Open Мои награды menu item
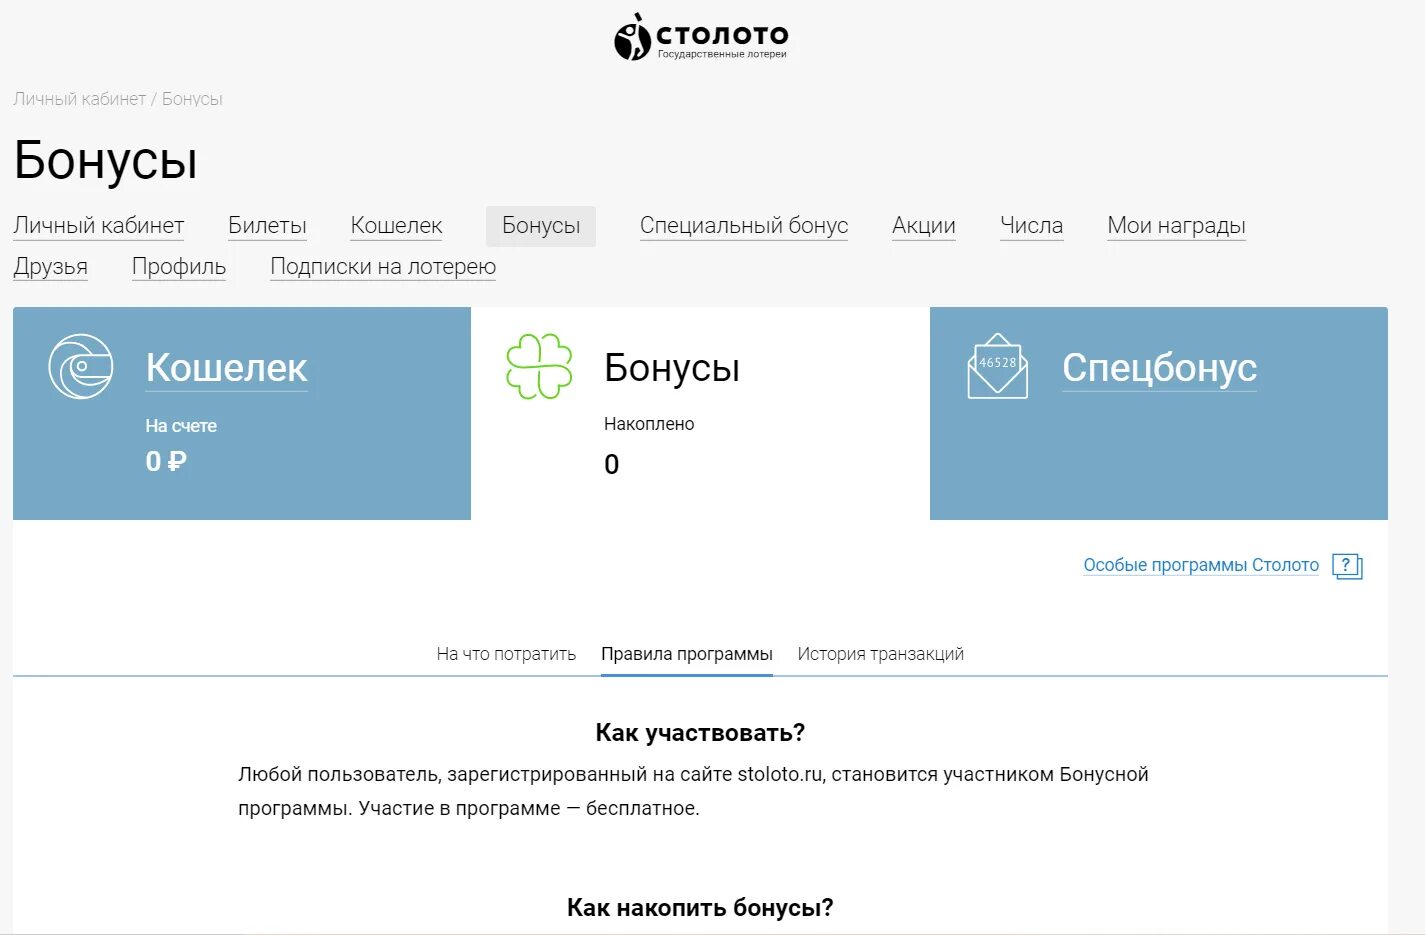Image resolution: width=1425 pixels, height=935 pixels. pyautogui.click(x=1176, y=226)
